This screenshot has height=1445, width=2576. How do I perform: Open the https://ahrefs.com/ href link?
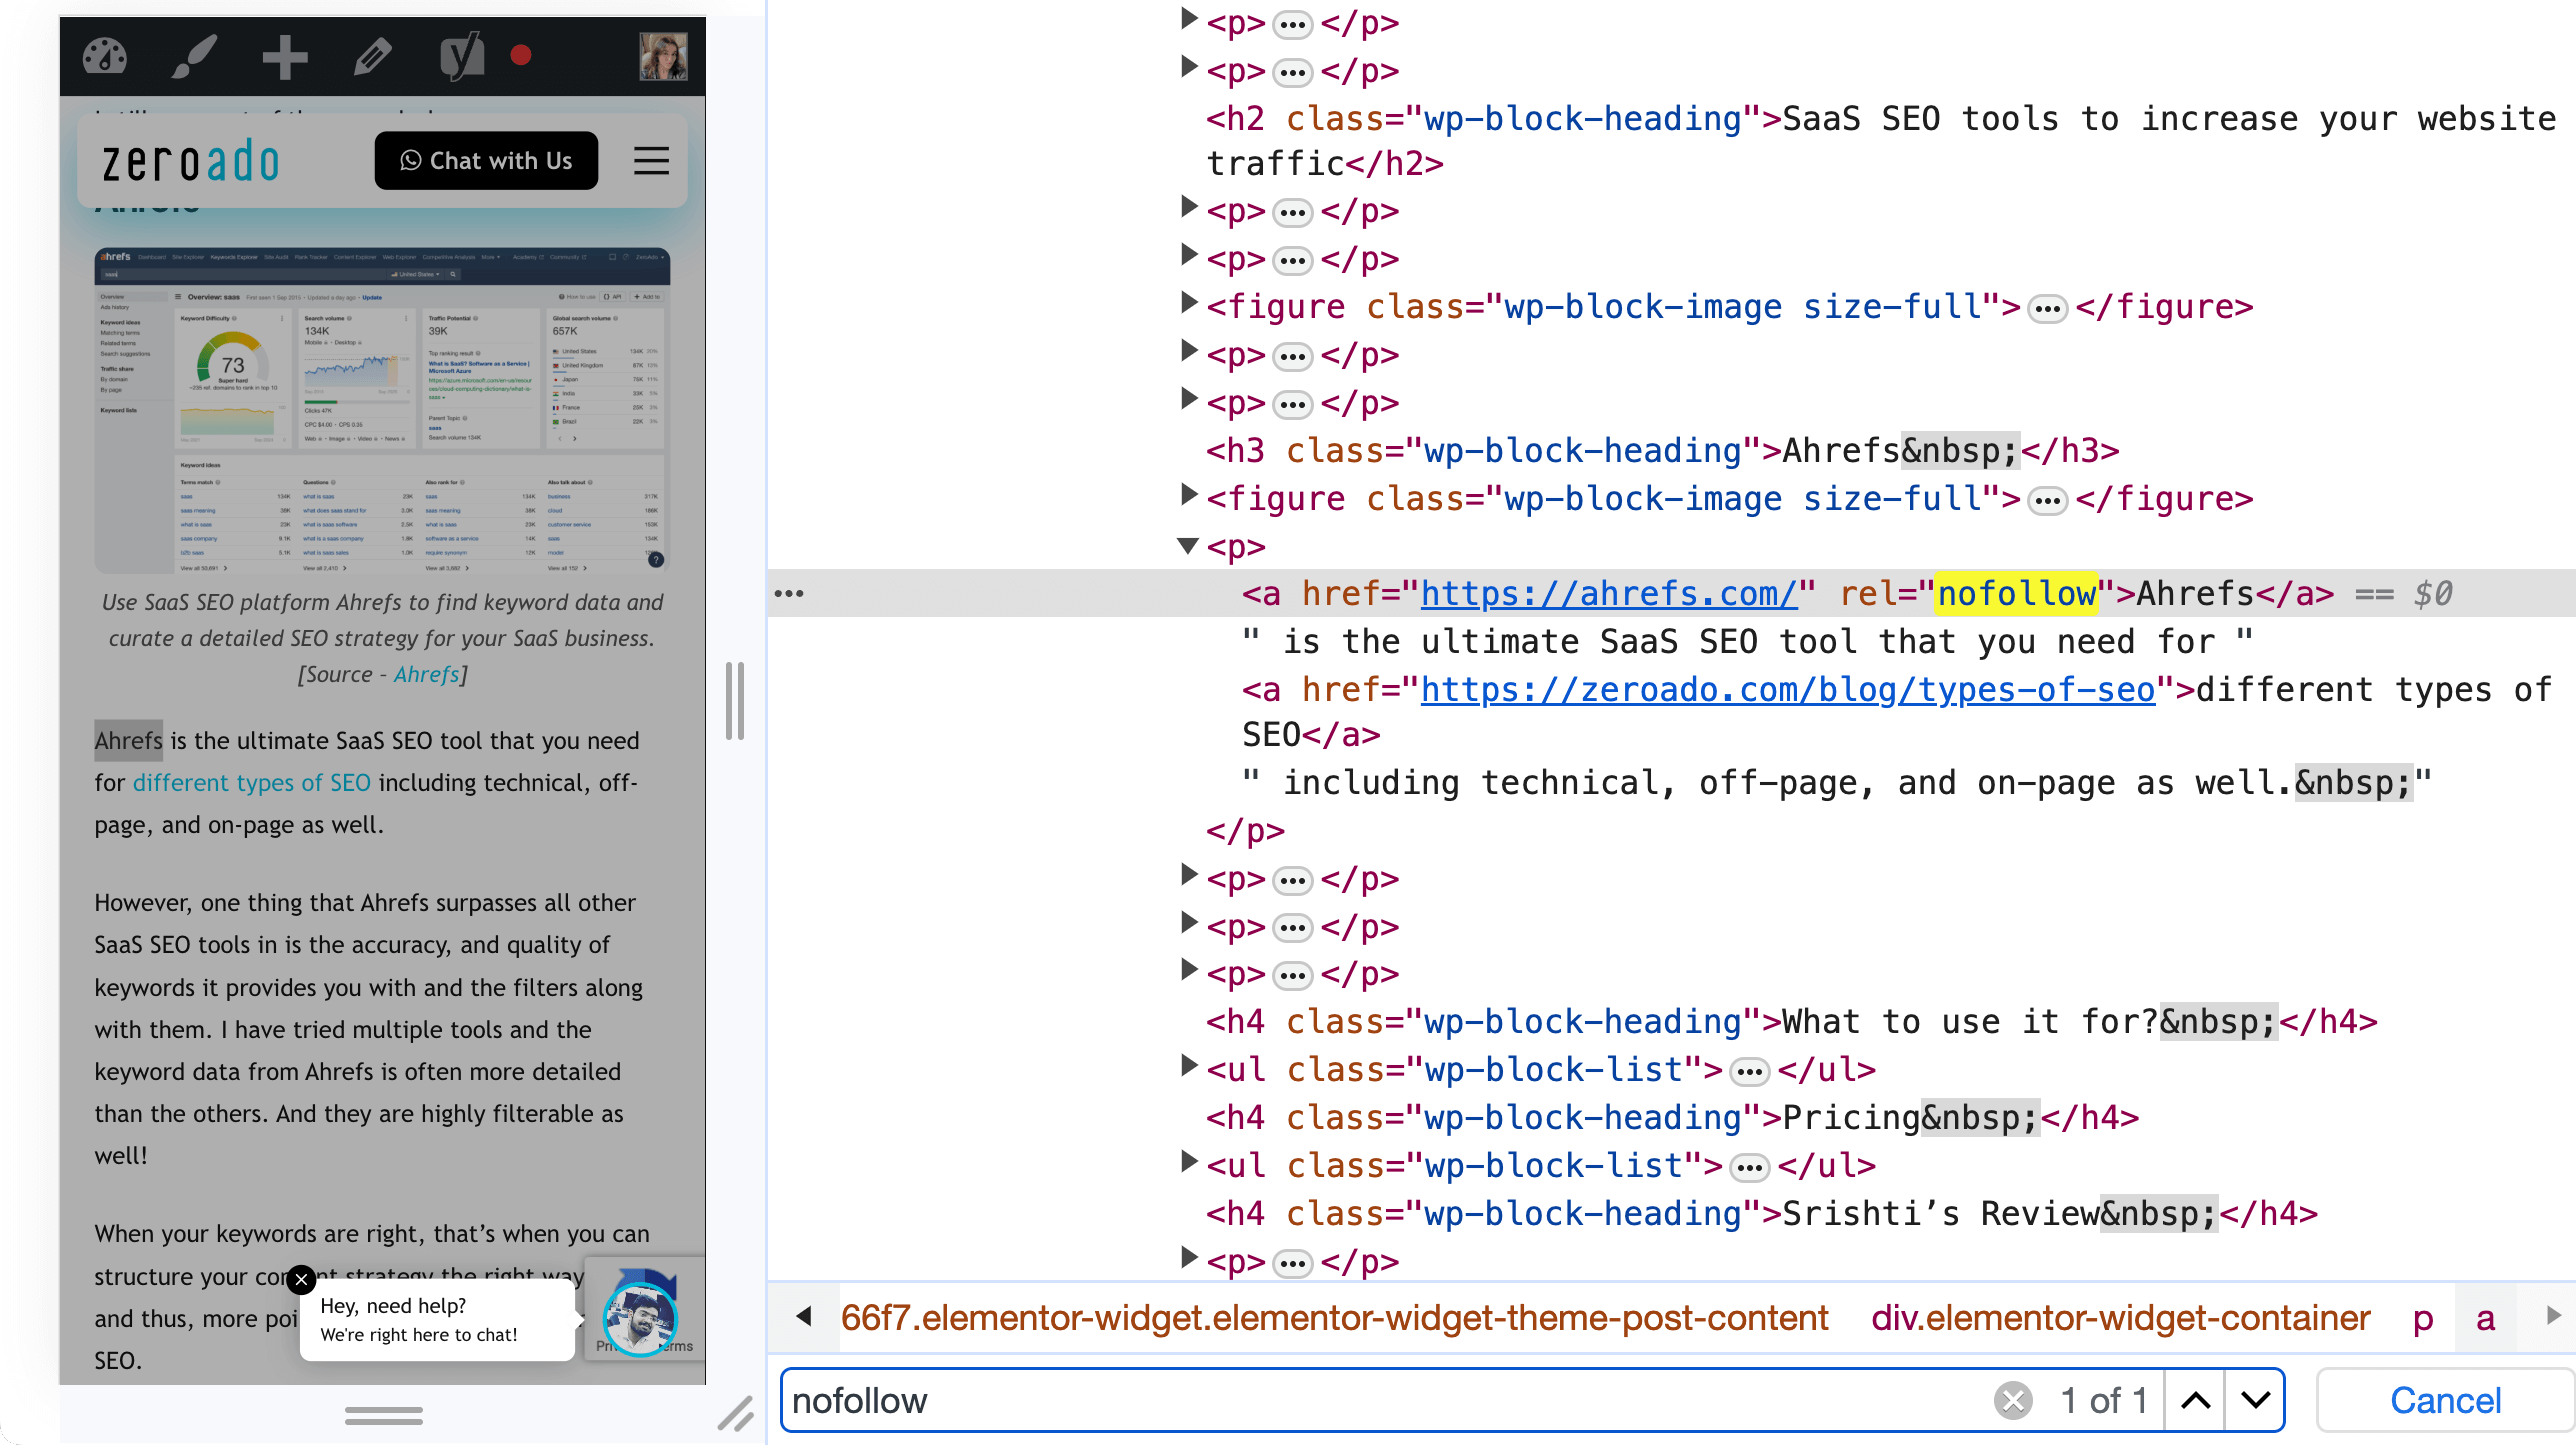tap(1609, 593)
